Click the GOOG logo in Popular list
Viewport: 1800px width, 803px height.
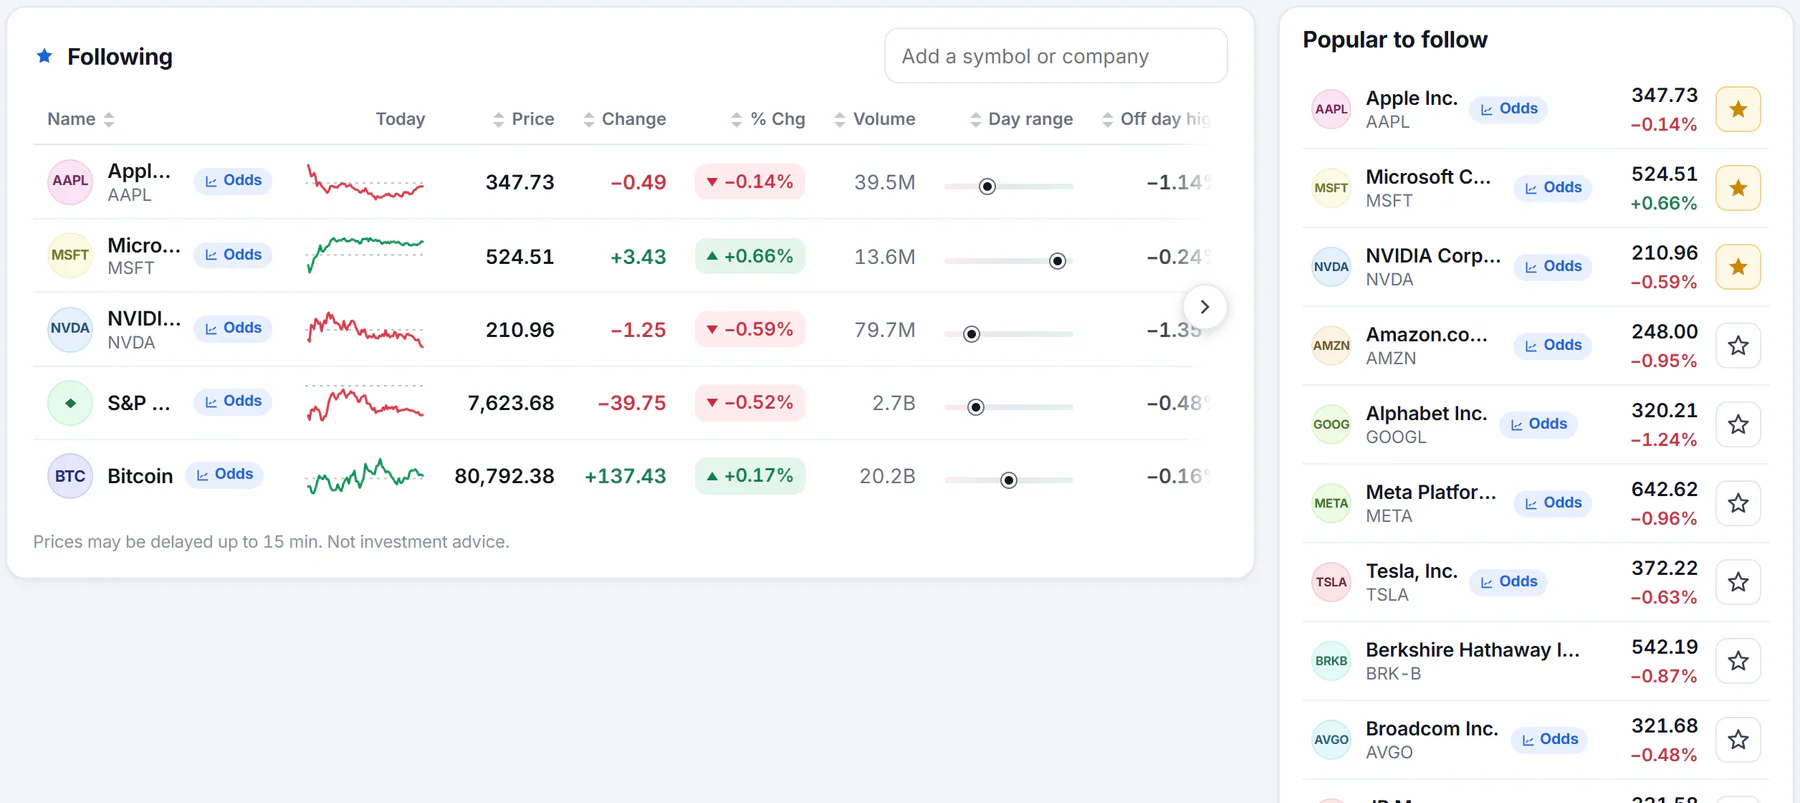(x=1331, y=425)
